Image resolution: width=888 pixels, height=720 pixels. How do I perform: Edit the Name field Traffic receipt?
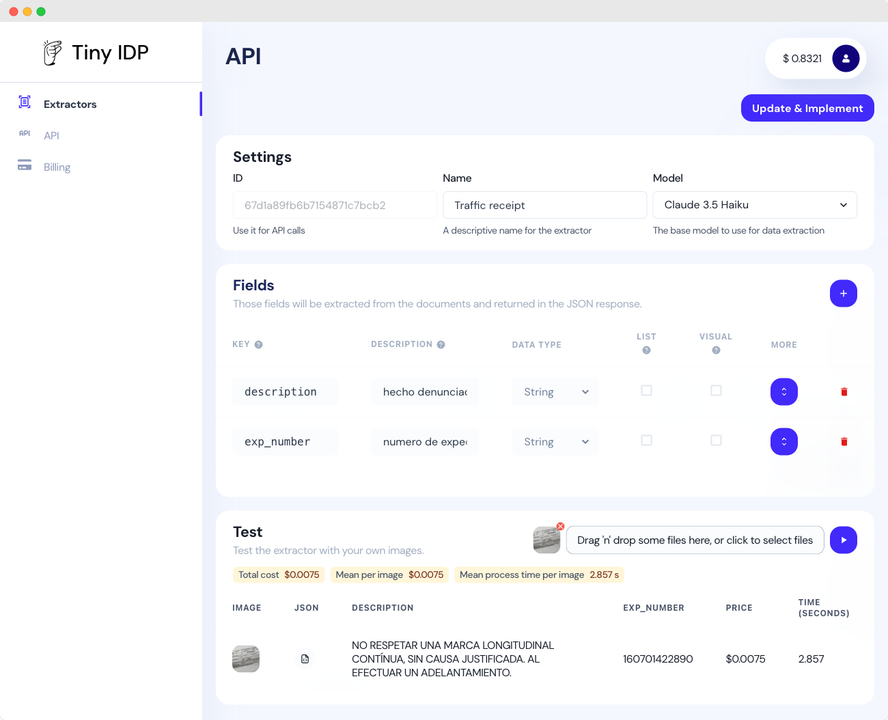point(544,205)
